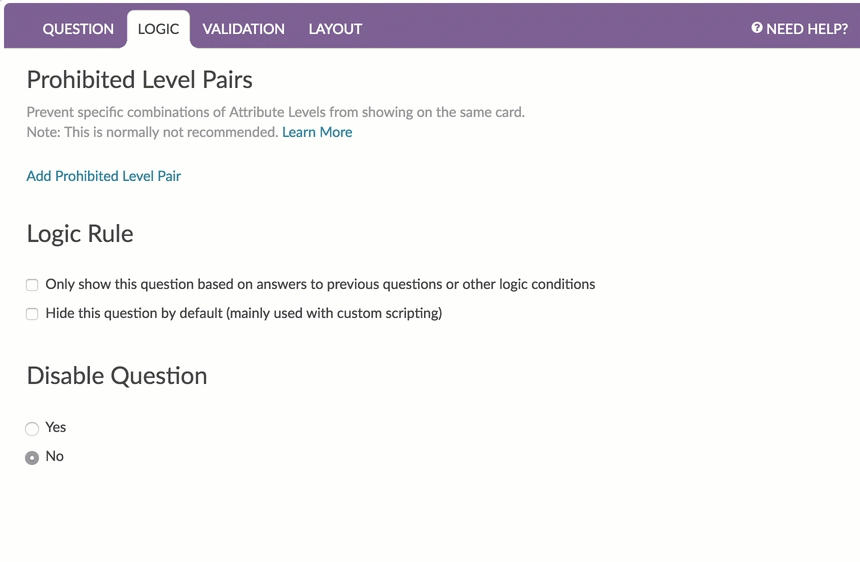The height and width of the screenshot is (562, 860).
Task: Choose the No radio button
Action: (32, 457)
